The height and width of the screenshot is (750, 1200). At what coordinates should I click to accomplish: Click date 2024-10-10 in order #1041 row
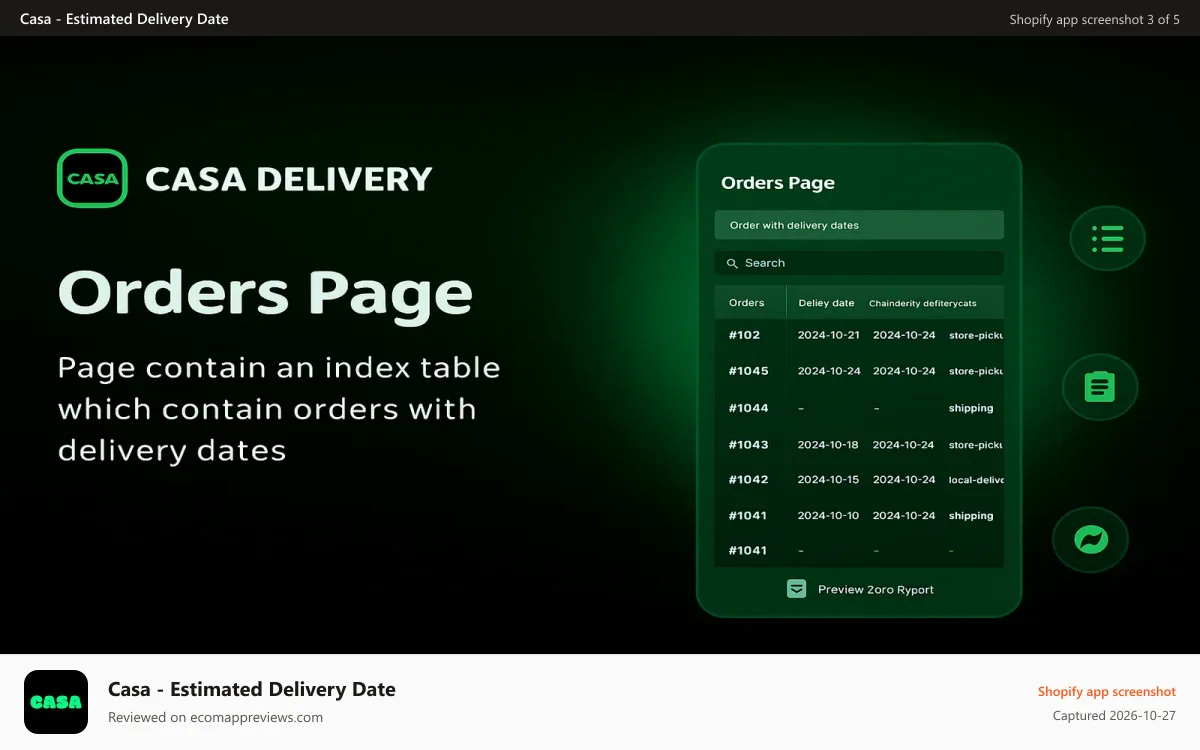click(828, 516)
